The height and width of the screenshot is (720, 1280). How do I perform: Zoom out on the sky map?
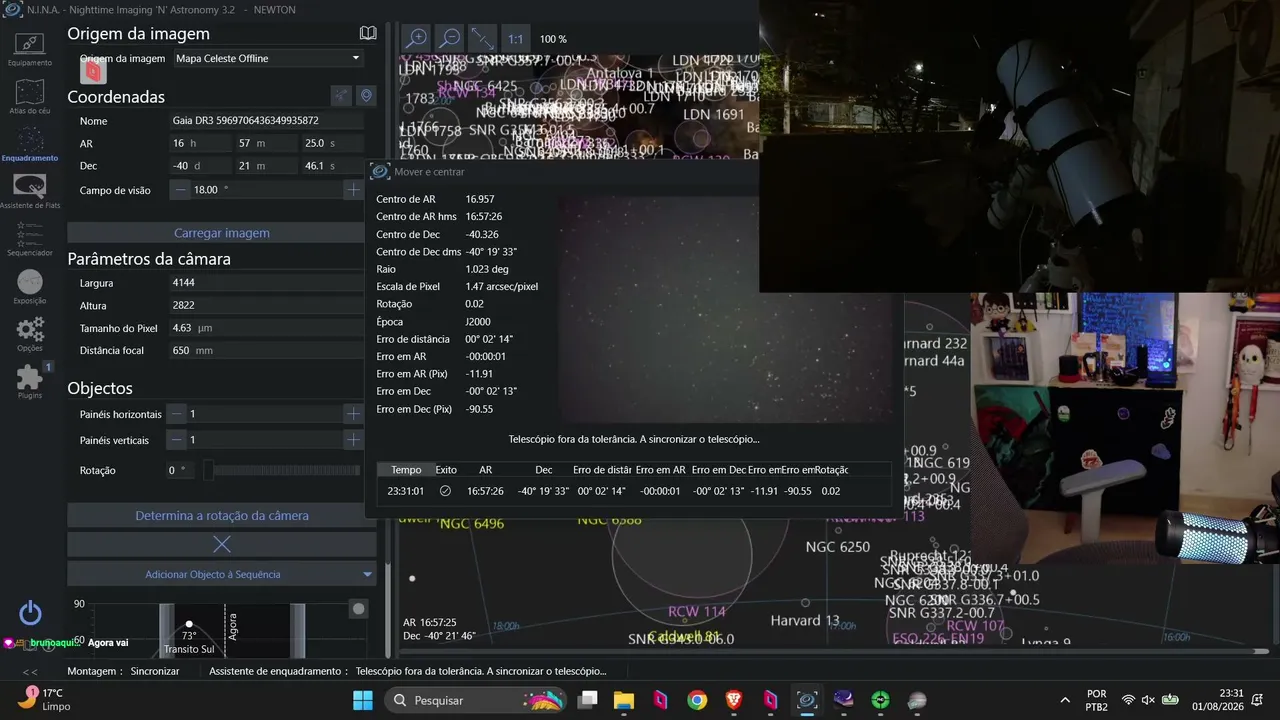449,38
